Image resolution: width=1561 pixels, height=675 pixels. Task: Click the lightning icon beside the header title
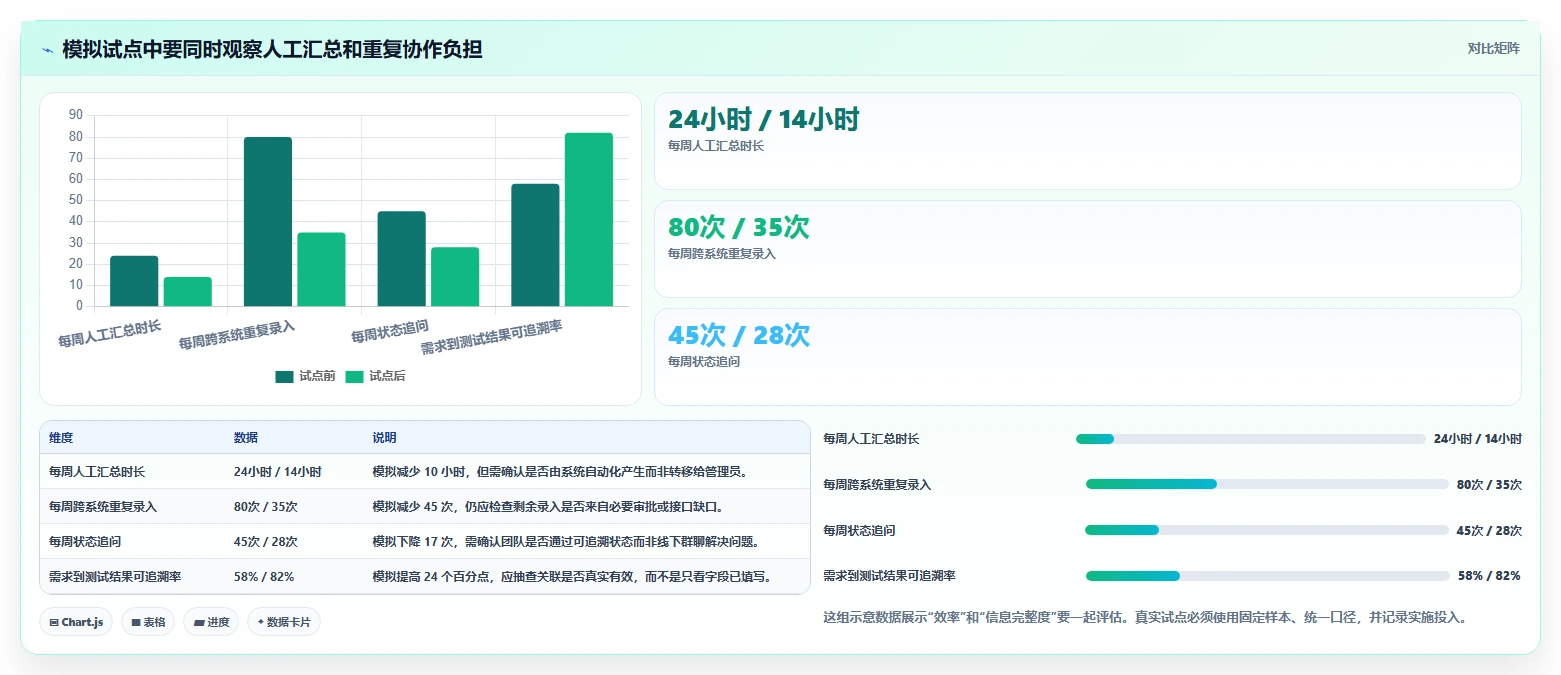[48, 50]
